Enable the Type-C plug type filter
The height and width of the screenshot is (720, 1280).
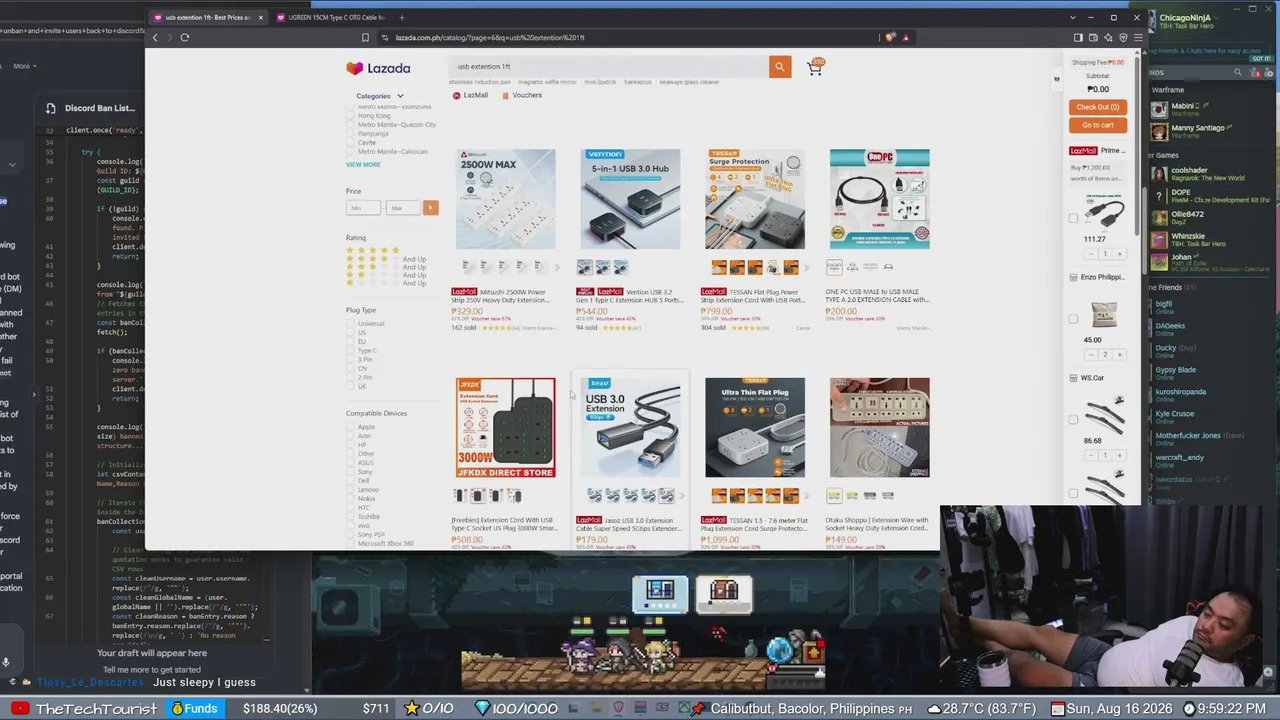click(352, 351)
